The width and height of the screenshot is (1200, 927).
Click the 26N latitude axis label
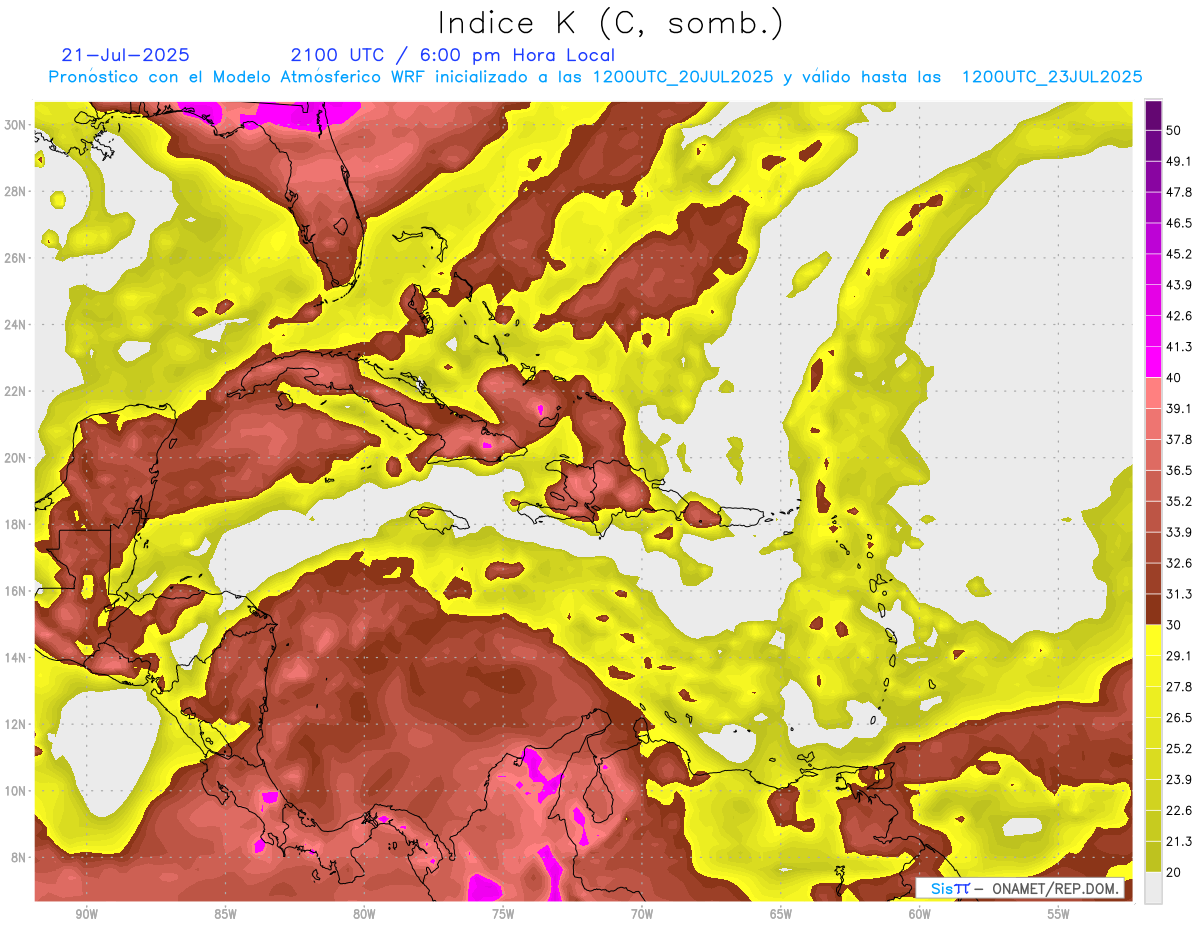17,258
